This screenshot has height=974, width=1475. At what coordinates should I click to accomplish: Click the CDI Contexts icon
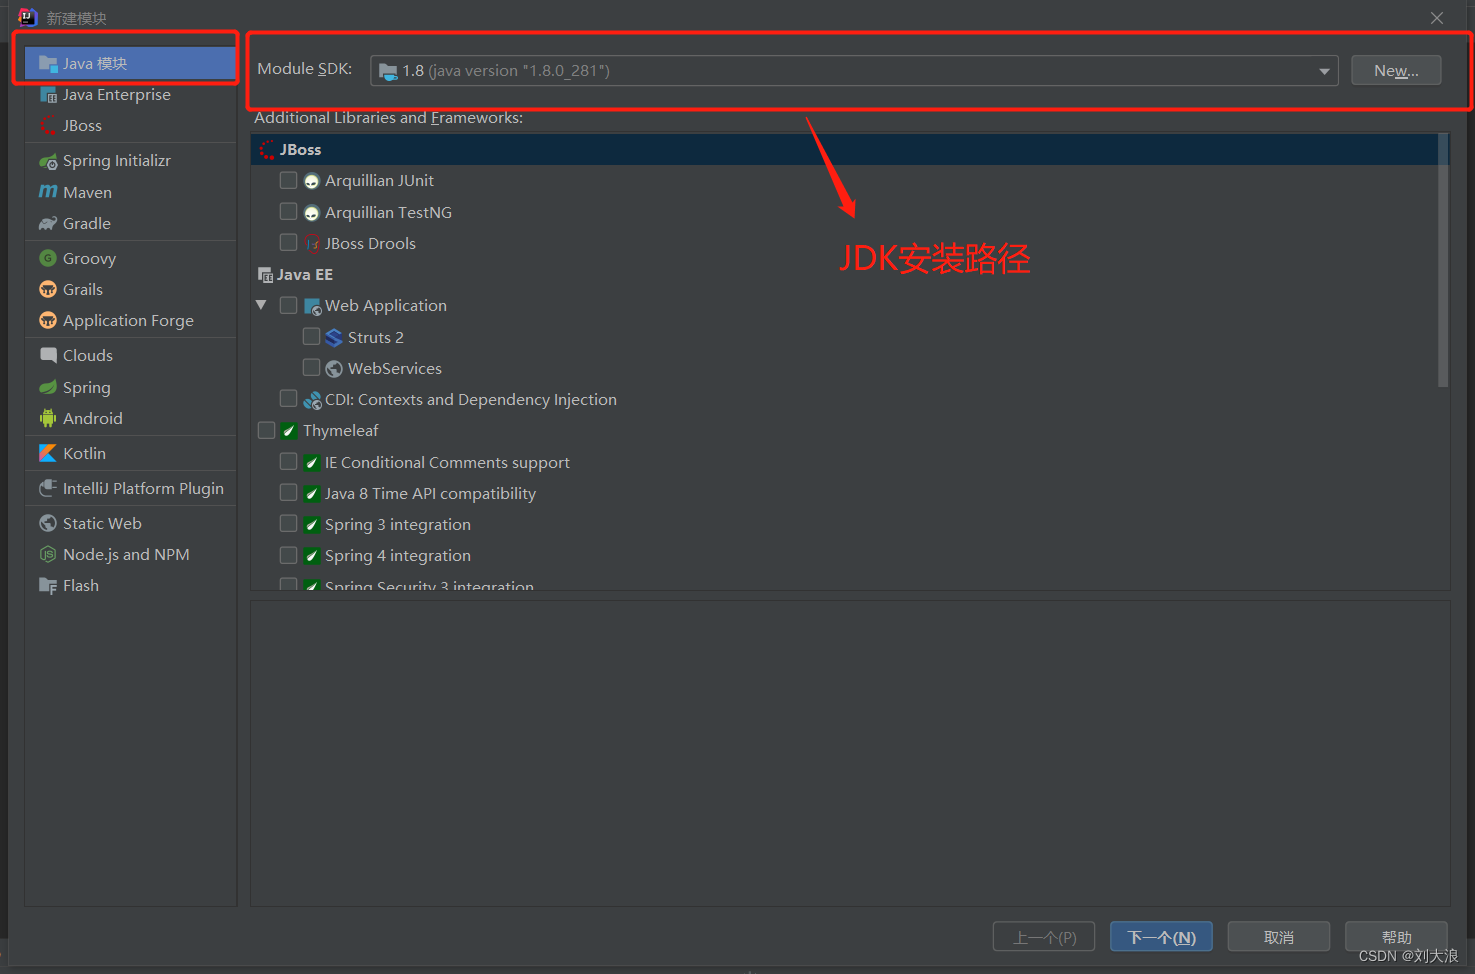pyautogui.click(x=312, y=400)
